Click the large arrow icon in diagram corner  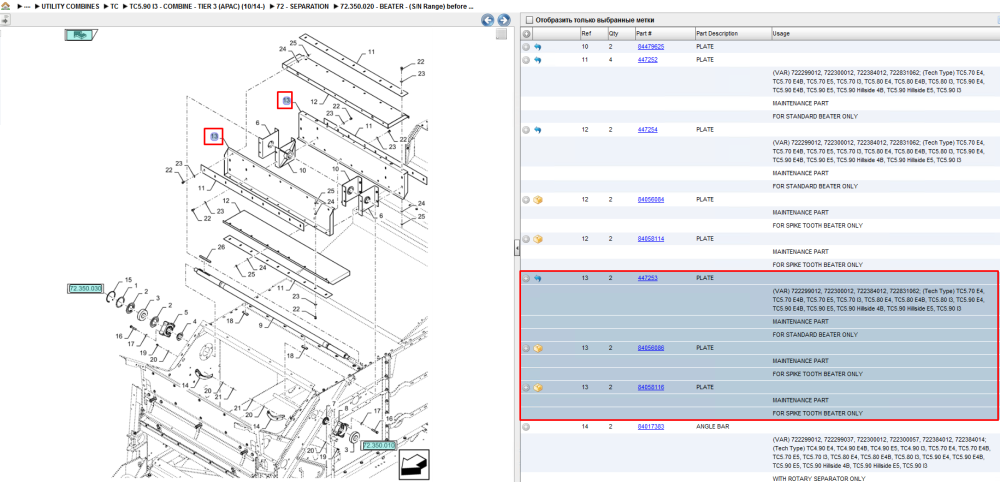click(x=414, y=464)
